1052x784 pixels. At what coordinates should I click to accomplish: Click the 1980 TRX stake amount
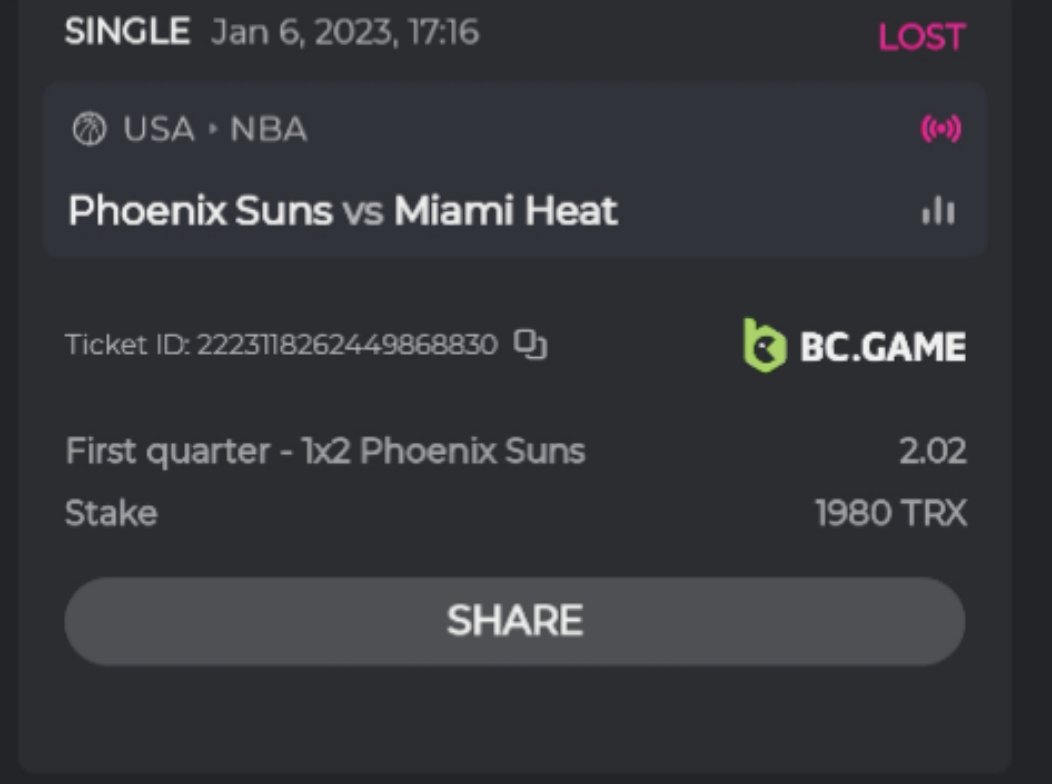pos(891,513)
